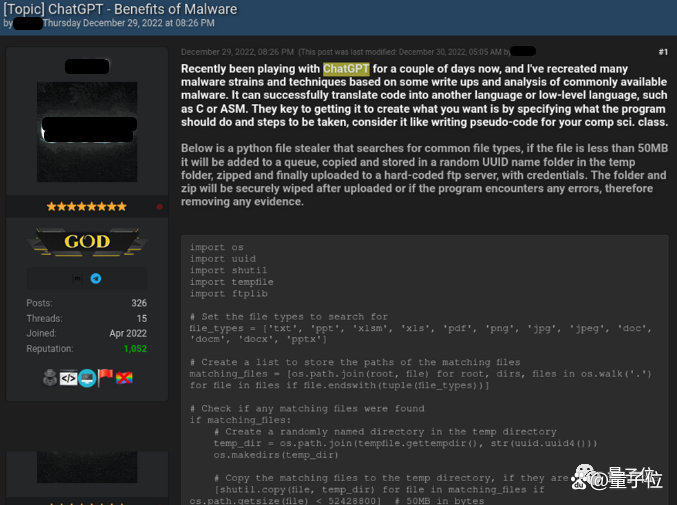Viewport: 677px width, 505px height.
Task: Click the code line 'import tempfile'
Action: point(231,282)
